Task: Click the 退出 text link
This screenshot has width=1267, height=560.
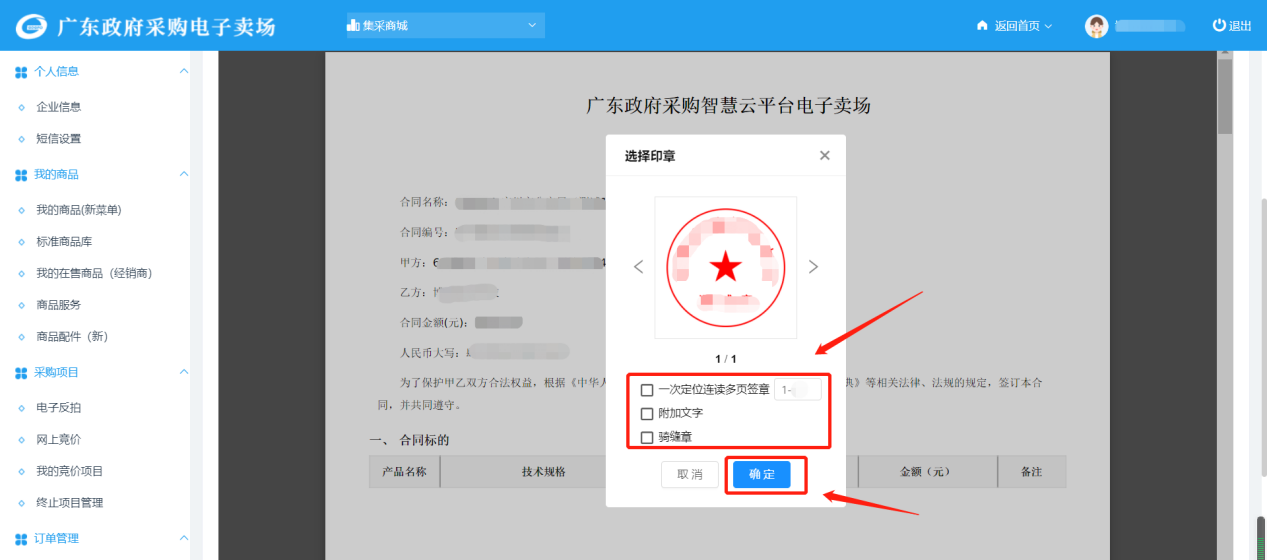Action: (x=1240, y=26)
